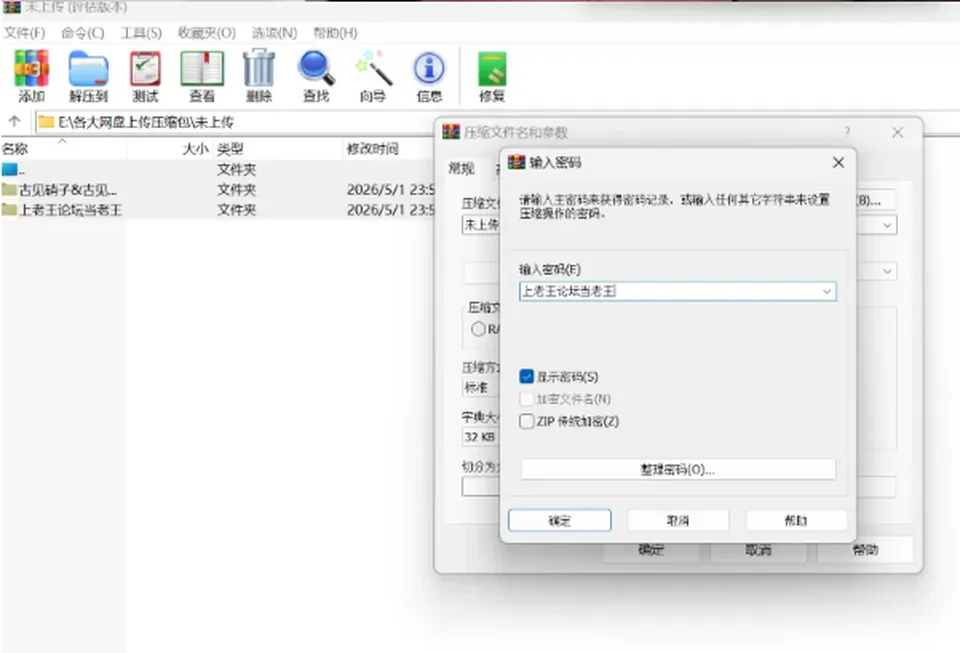Image resolution: width=960 pixels, height=653 pixels.
Task: Click the 删除 (Delete) trash icon
Action: [259, 76]
